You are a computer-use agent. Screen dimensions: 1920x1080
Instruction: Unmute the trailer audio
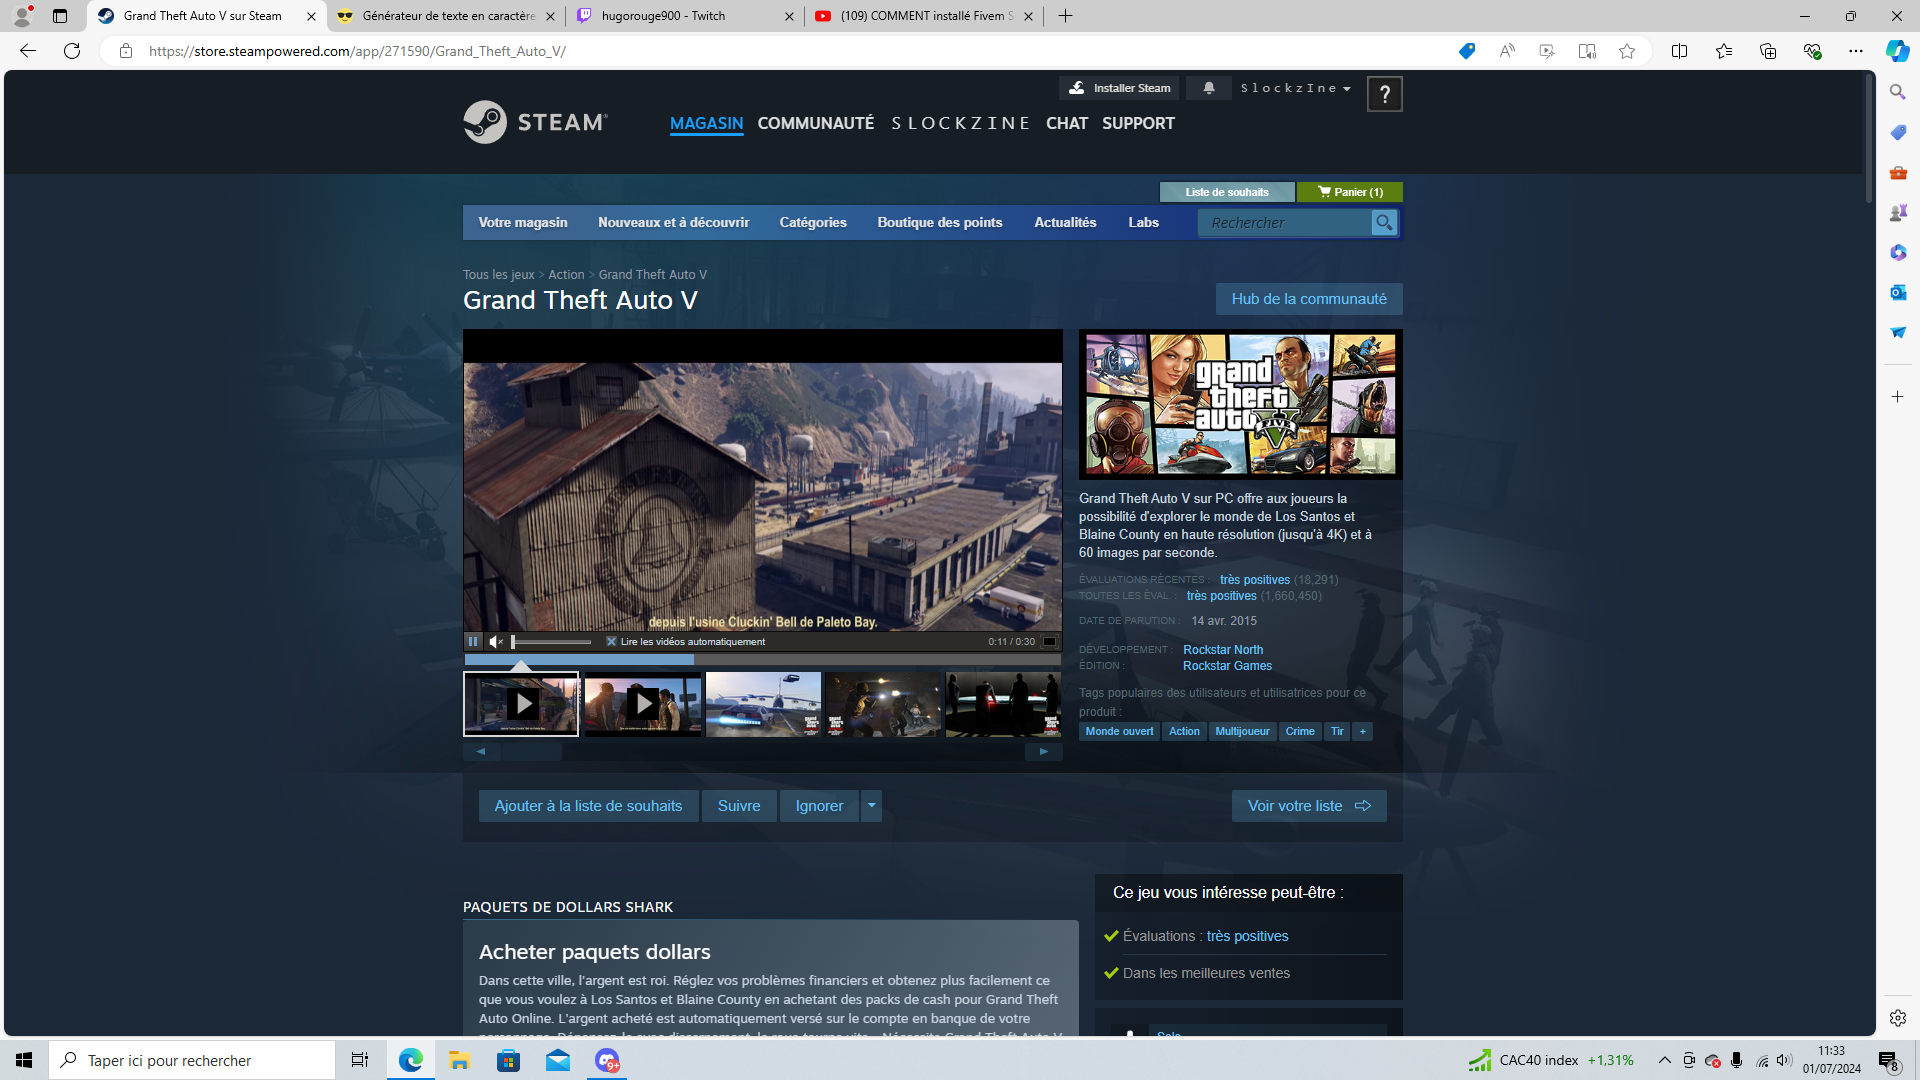click(496, 642)
